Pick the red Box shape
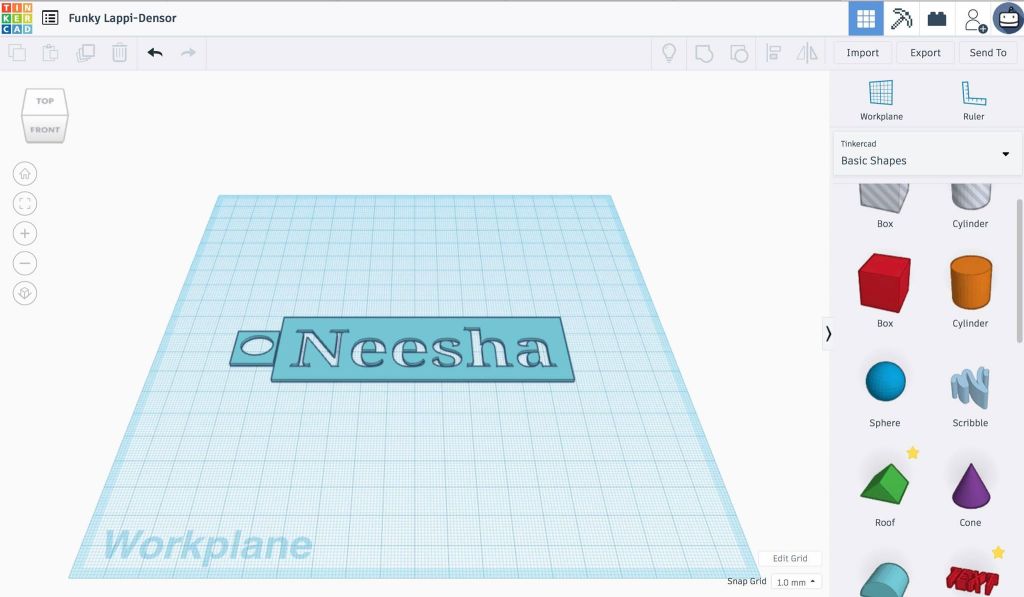Viewport: 1024px width, 597px height. (x=884, y=284)
